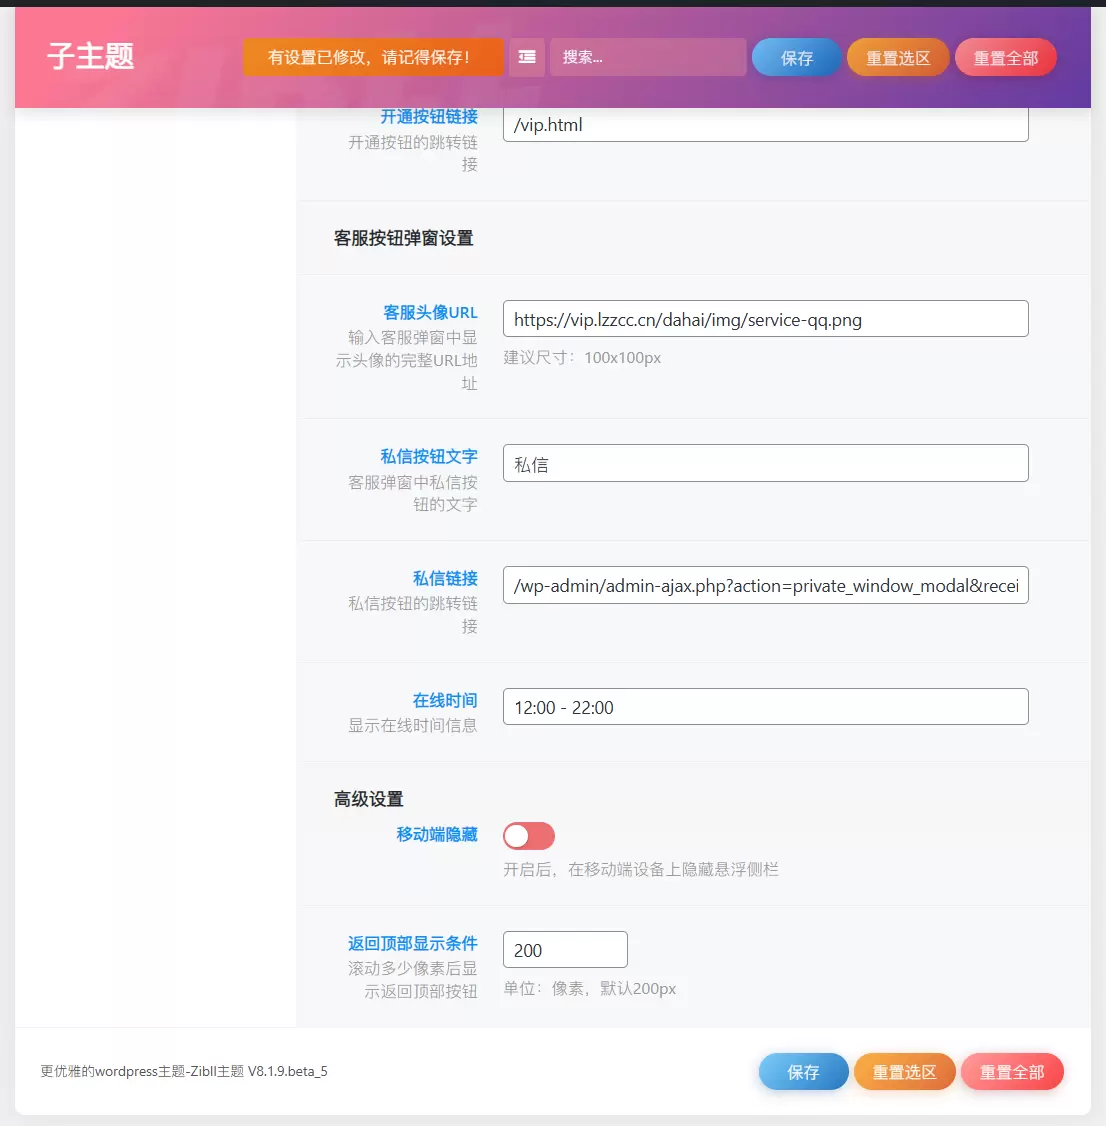Click the top 保存 button
This screenshot has width=1106, height=1126.
point(796,57)
